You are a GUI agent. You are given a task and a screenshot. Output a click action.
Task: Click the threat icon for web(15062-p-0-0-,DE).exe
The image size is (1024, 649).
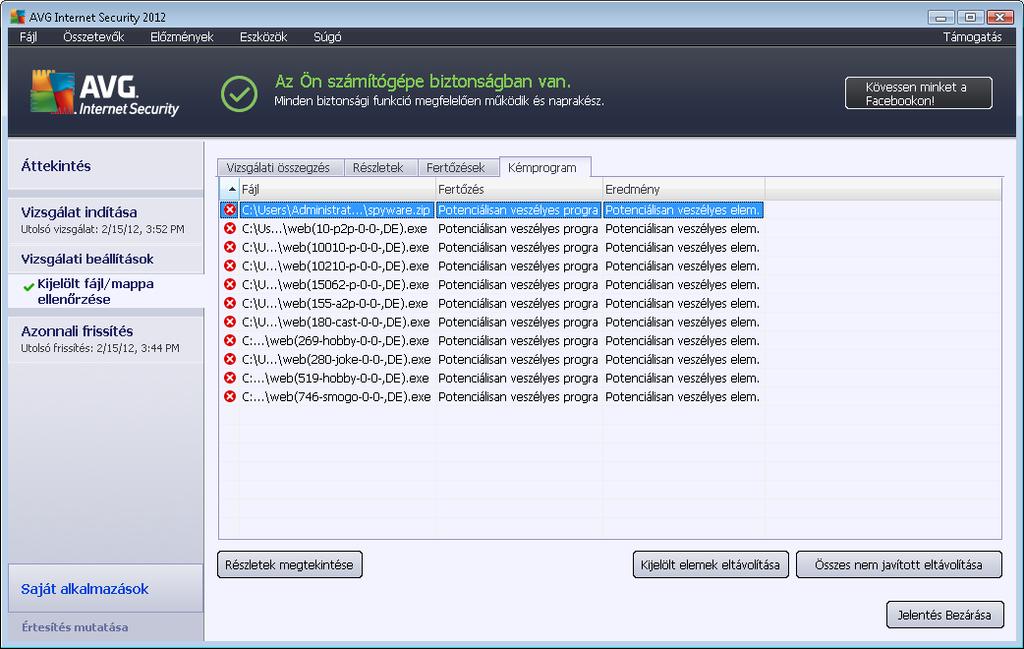(x=230, y=284)
